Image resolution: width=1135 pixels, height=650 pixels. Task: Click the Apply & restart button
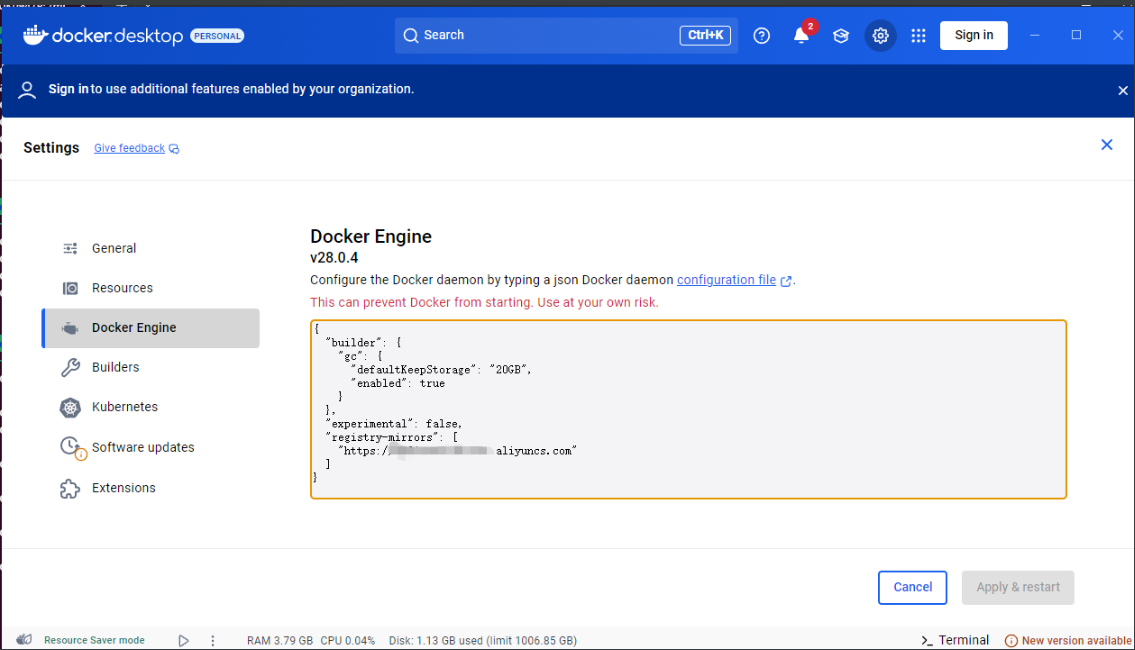(x=1018, y=587)
